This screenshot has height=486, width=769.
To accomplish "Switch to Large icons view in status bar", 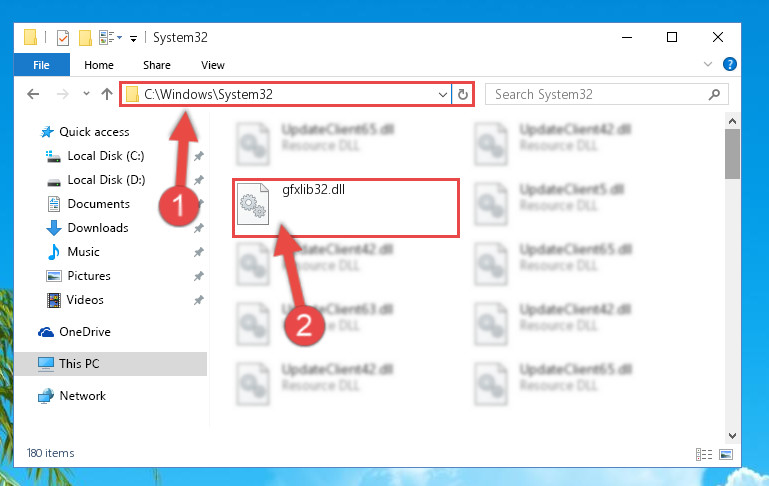I will pos(726,455).
